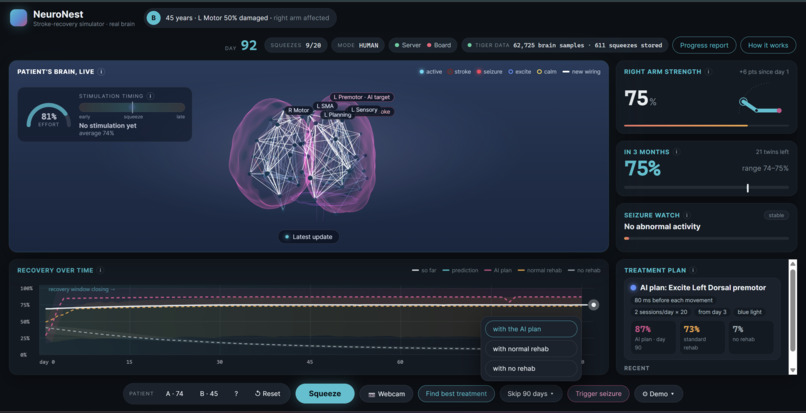Click '80 ms before each movement' tag
This screenshot has height=413, width=806.
pos(673,300)
